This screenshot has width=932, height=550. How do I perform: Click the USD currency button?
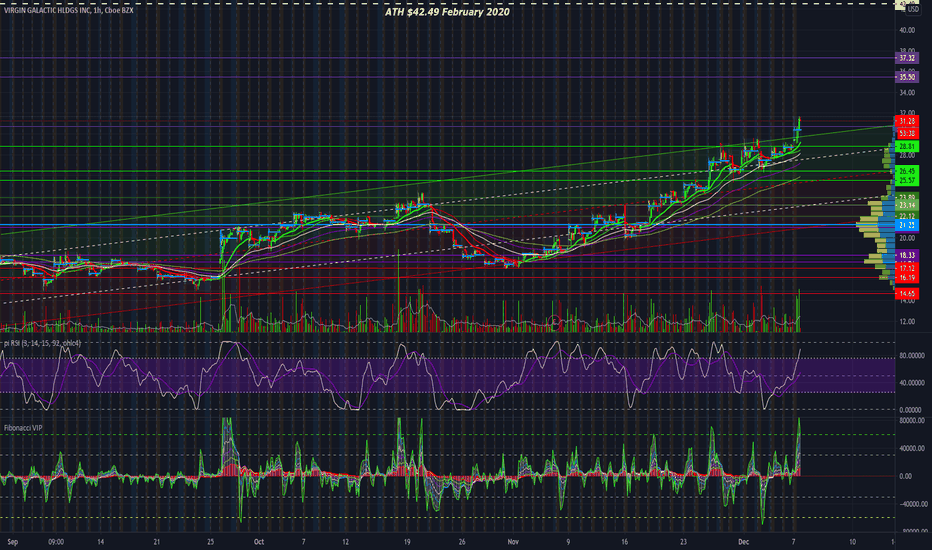point(912,10)
